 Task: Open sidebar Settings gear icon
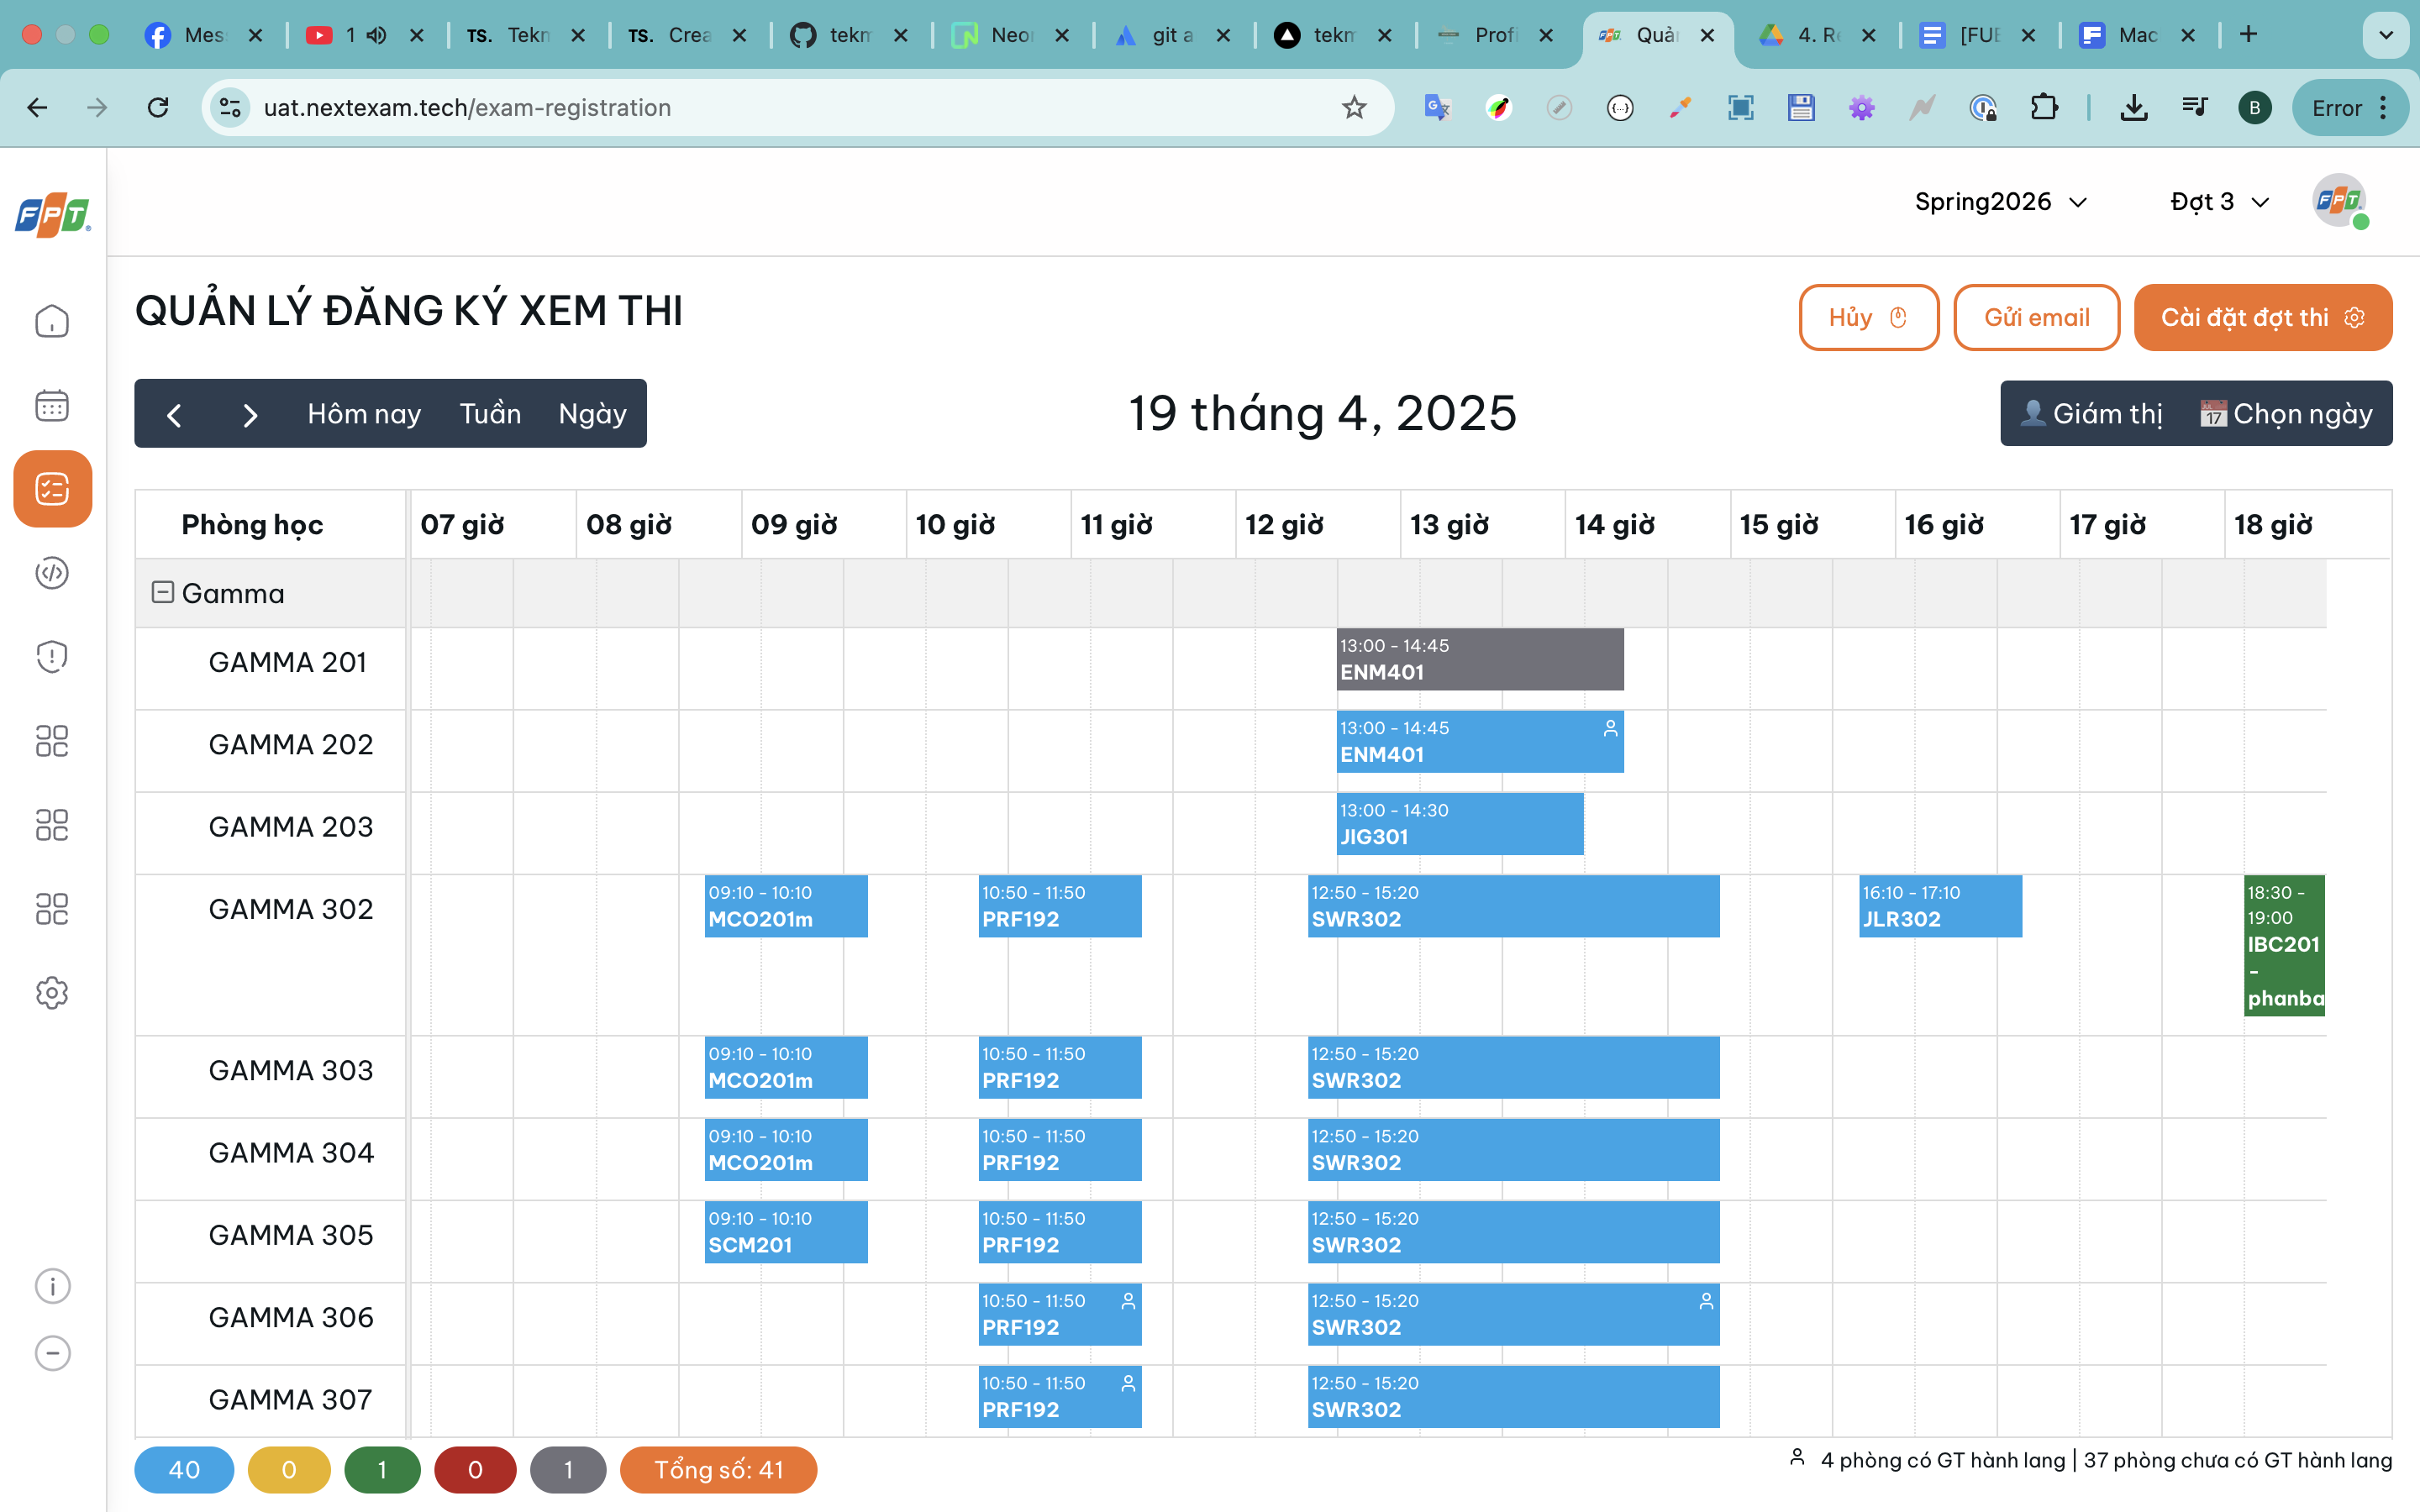51,993
